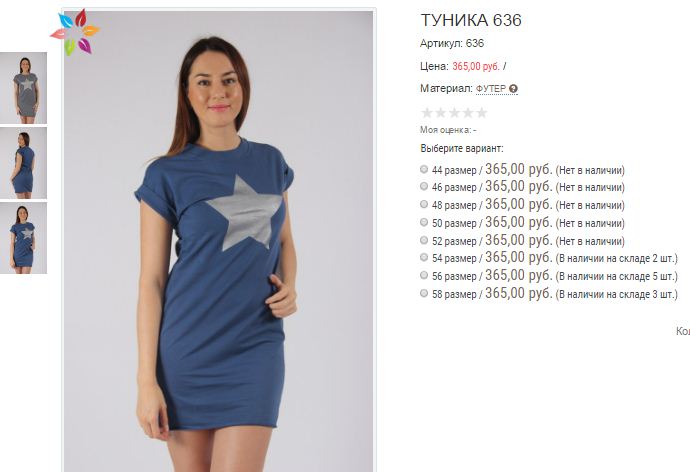
Task: Rate the product with the first star
Action: [x=427, y=113]
